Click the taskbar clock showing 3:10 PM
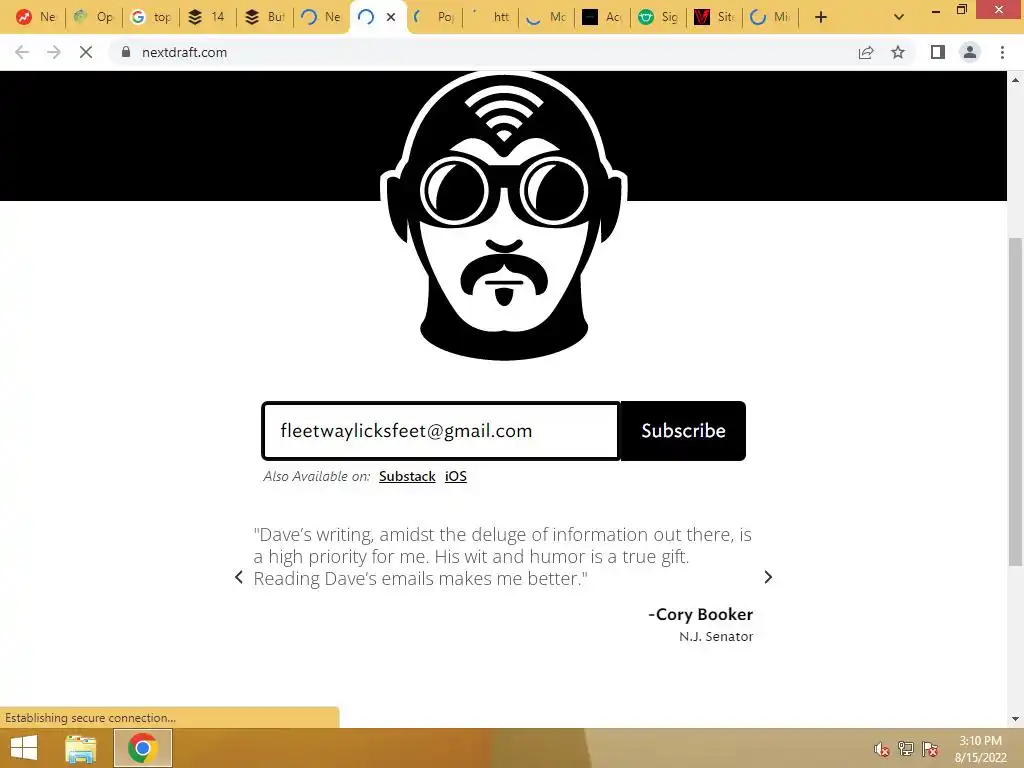Screen dimensions: 1024x768 coord(980,749)
